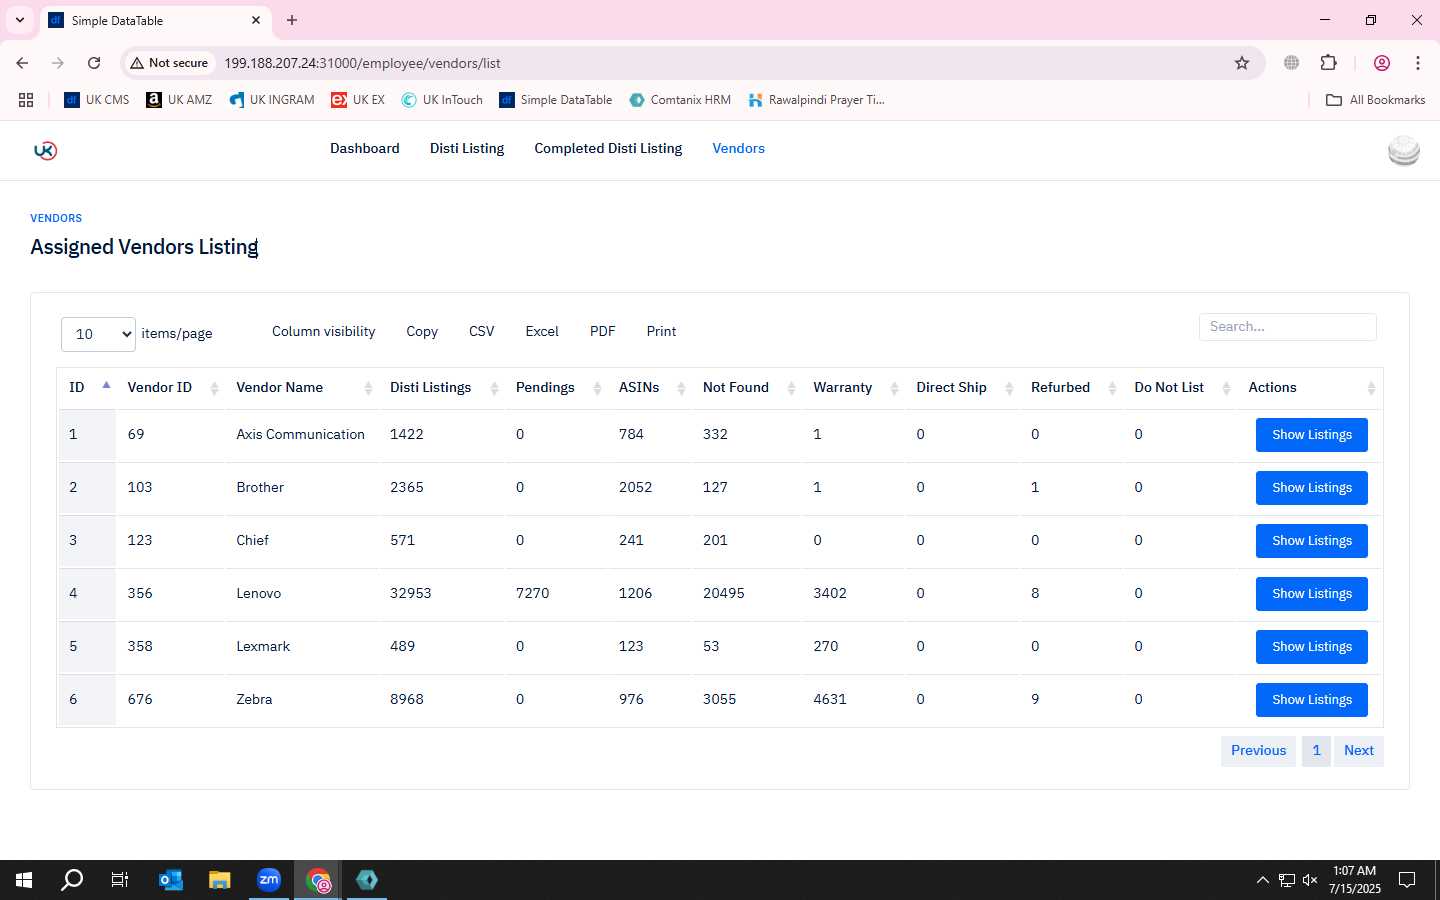Open the Extensions puzzle icon
1440x900 pixels.
[x=1328, y=63]
